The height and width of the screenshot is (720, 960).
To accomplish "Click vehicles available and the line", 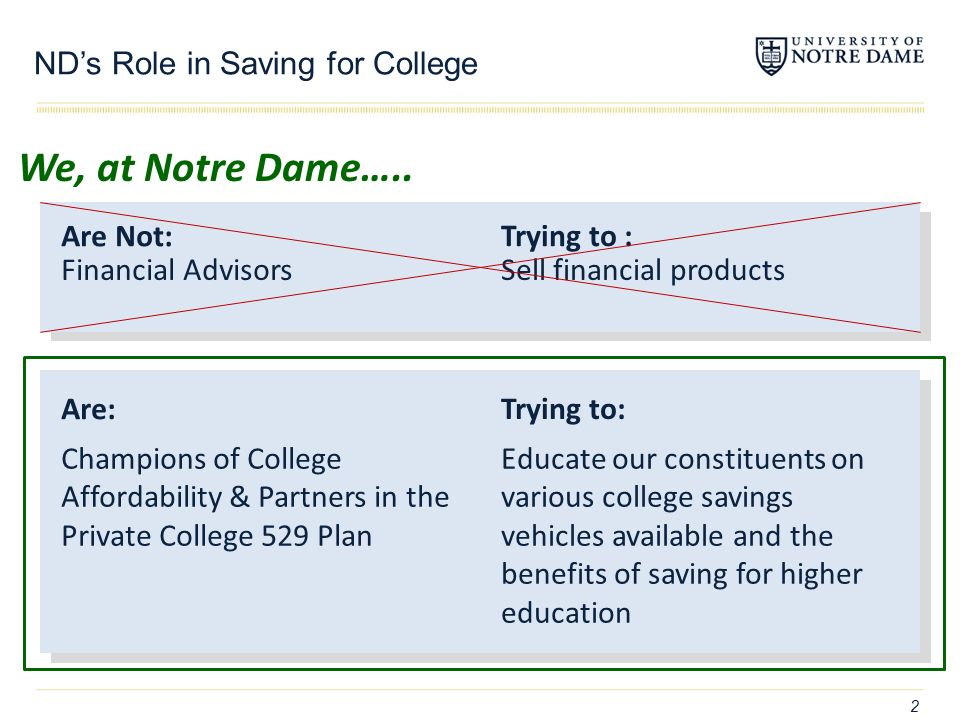I will coord(667,536).
